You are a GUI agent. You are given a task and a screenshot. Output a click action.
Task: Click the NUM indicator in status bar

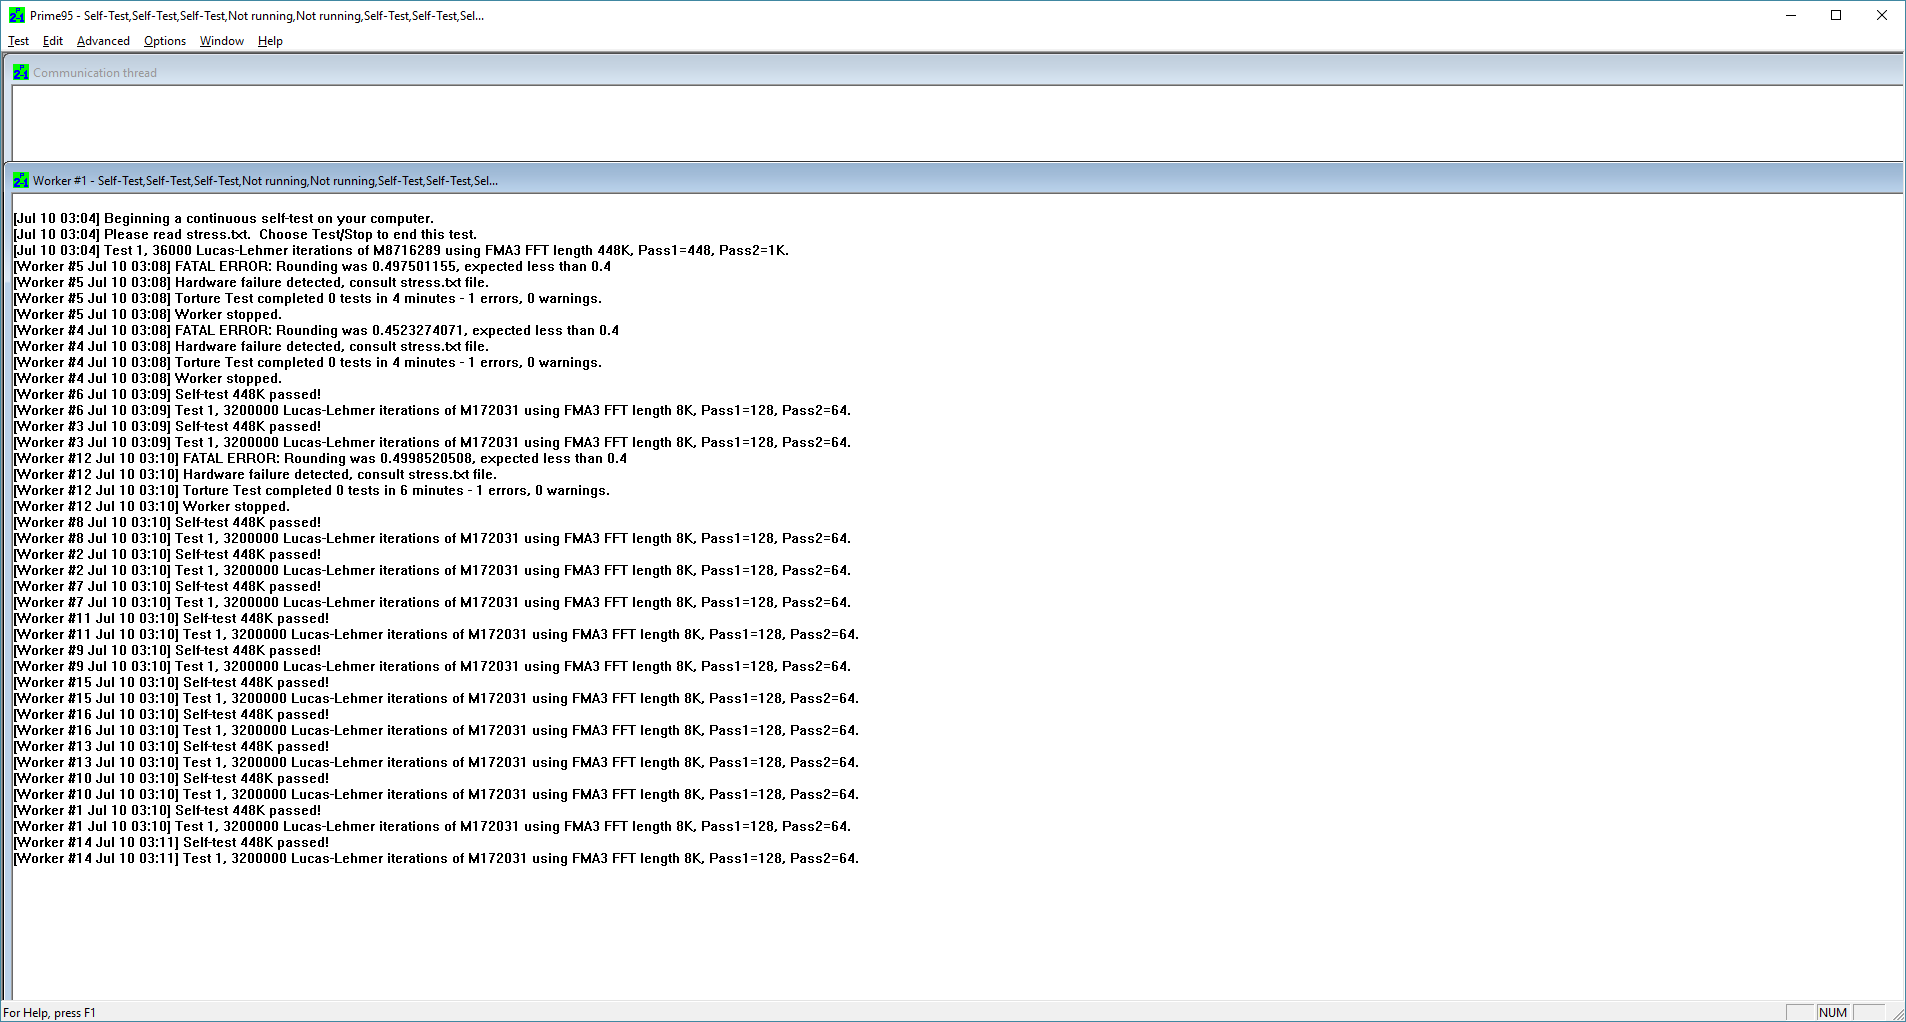click(1833, 1012)
